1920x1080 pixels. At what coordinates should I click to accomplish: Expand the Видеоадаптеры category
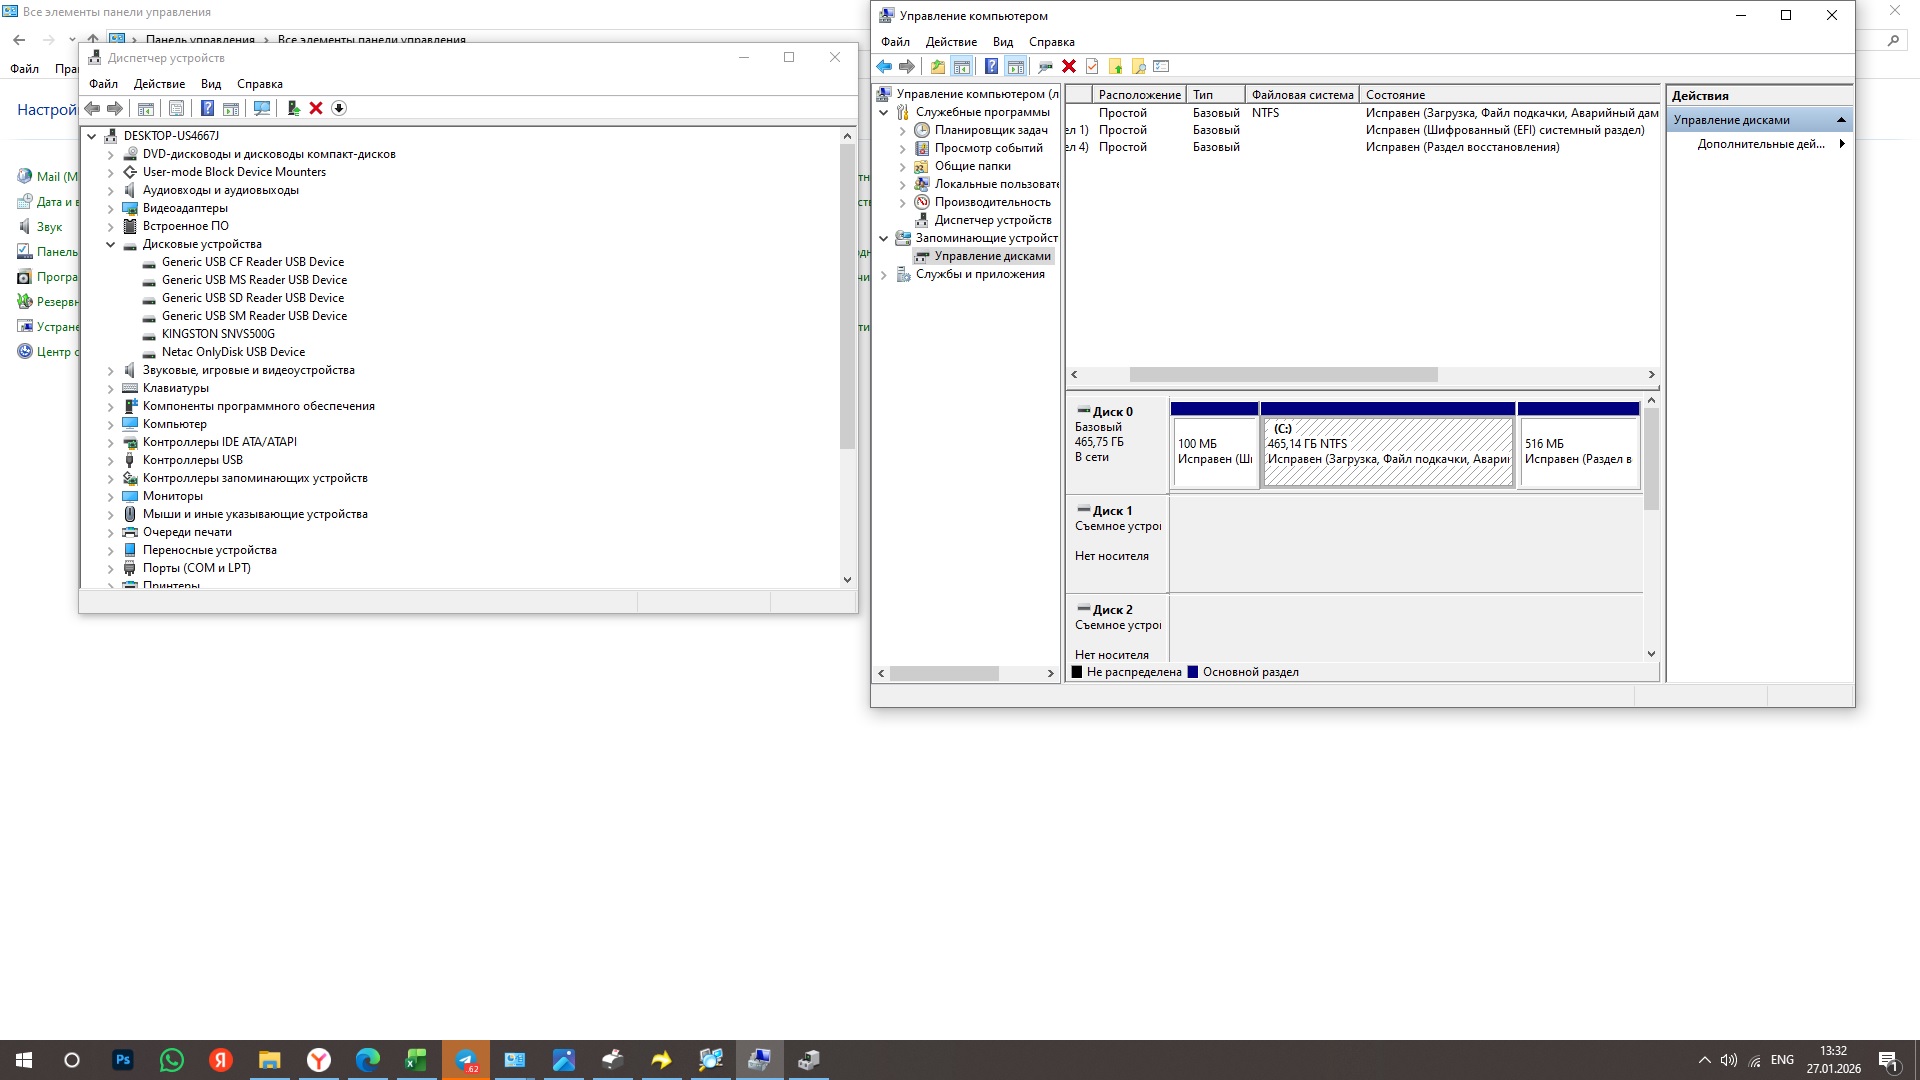pyautogui.click(x=111, y=208)
